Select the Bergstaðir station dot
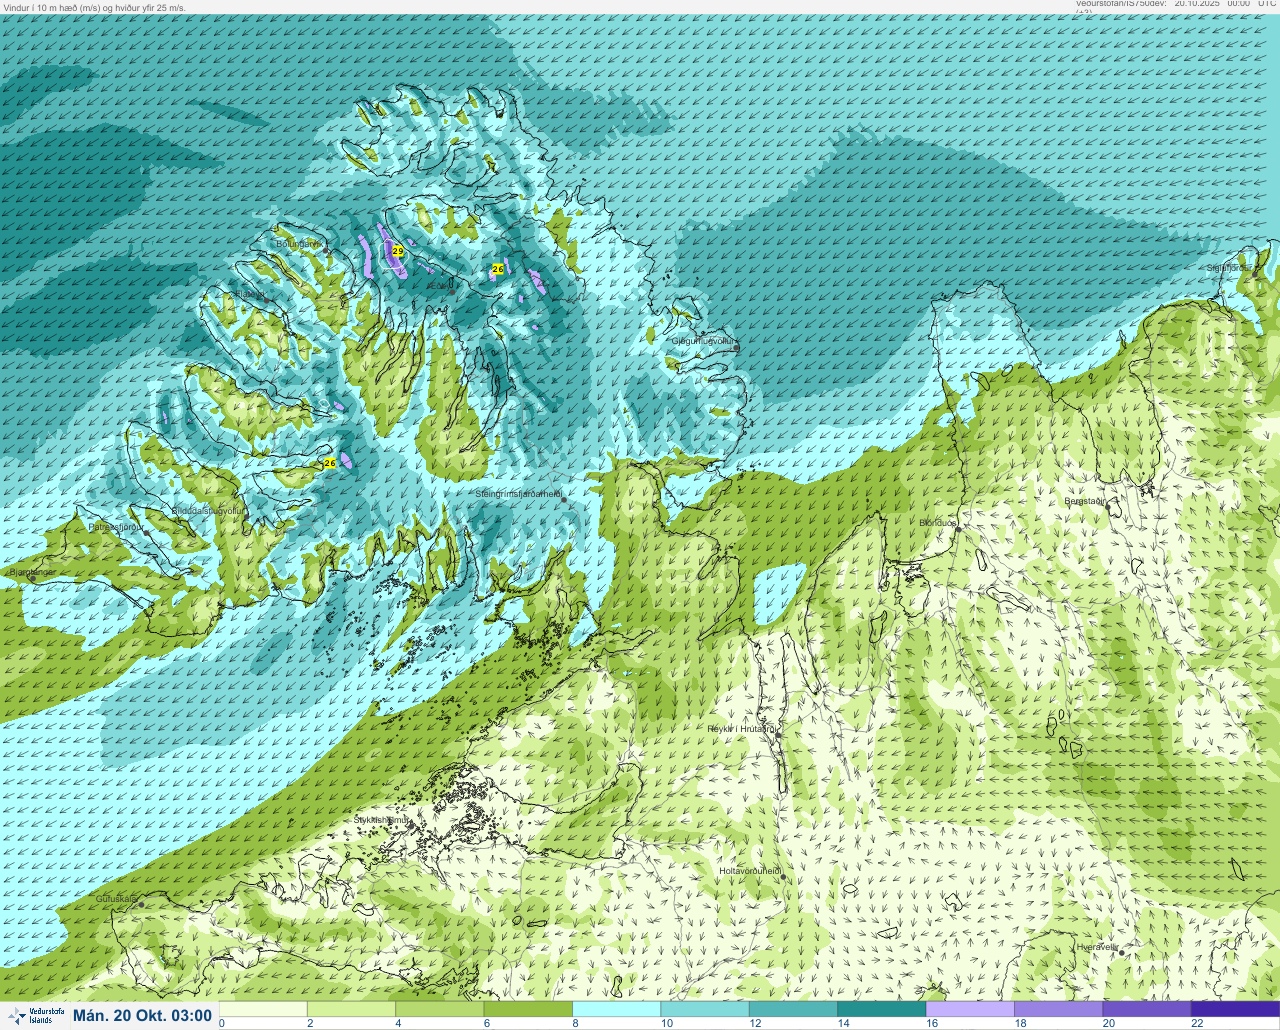The width and height of the screenshot is (1280, 1030). tap(1110, 505)
